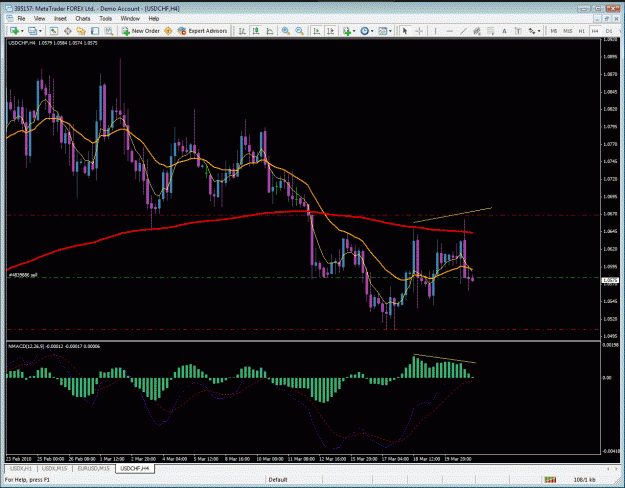Switch to H4 timeframe

coord(595,31)
